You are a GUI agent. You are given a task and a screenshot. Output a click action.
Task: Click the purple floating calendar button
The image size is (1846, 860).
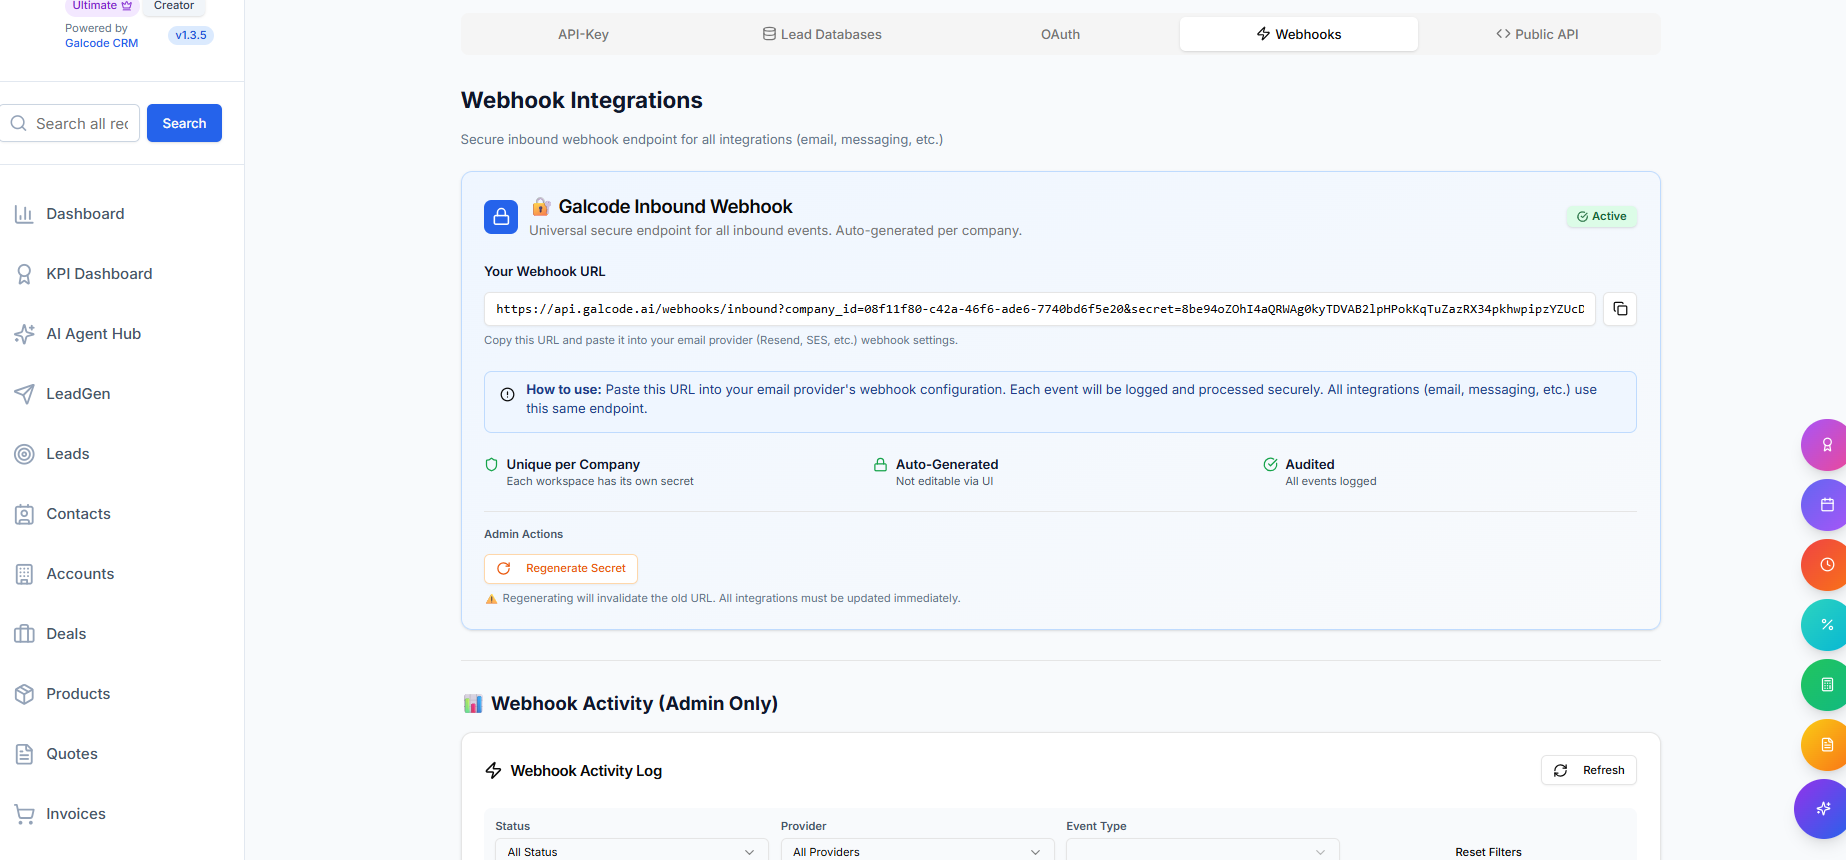[1825, 505]
